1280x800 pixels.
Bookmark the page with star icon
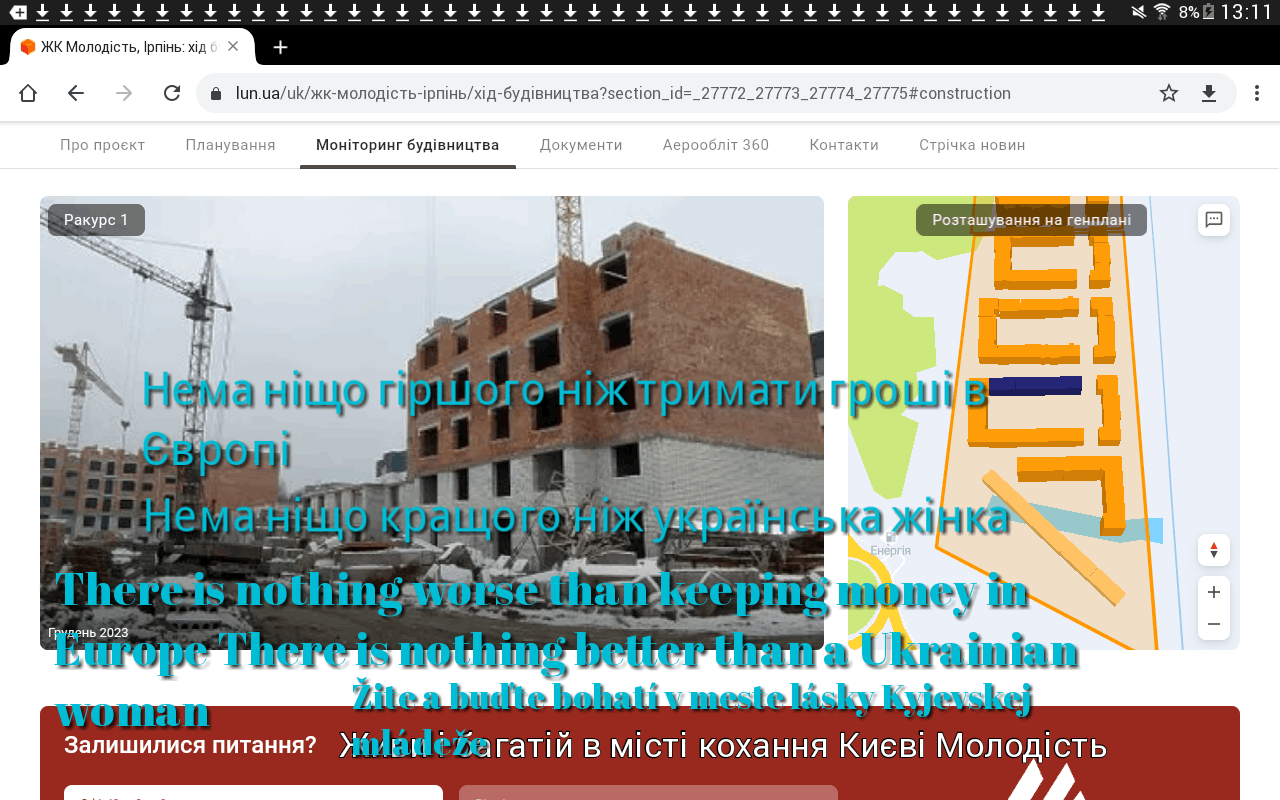point(1169,93)
